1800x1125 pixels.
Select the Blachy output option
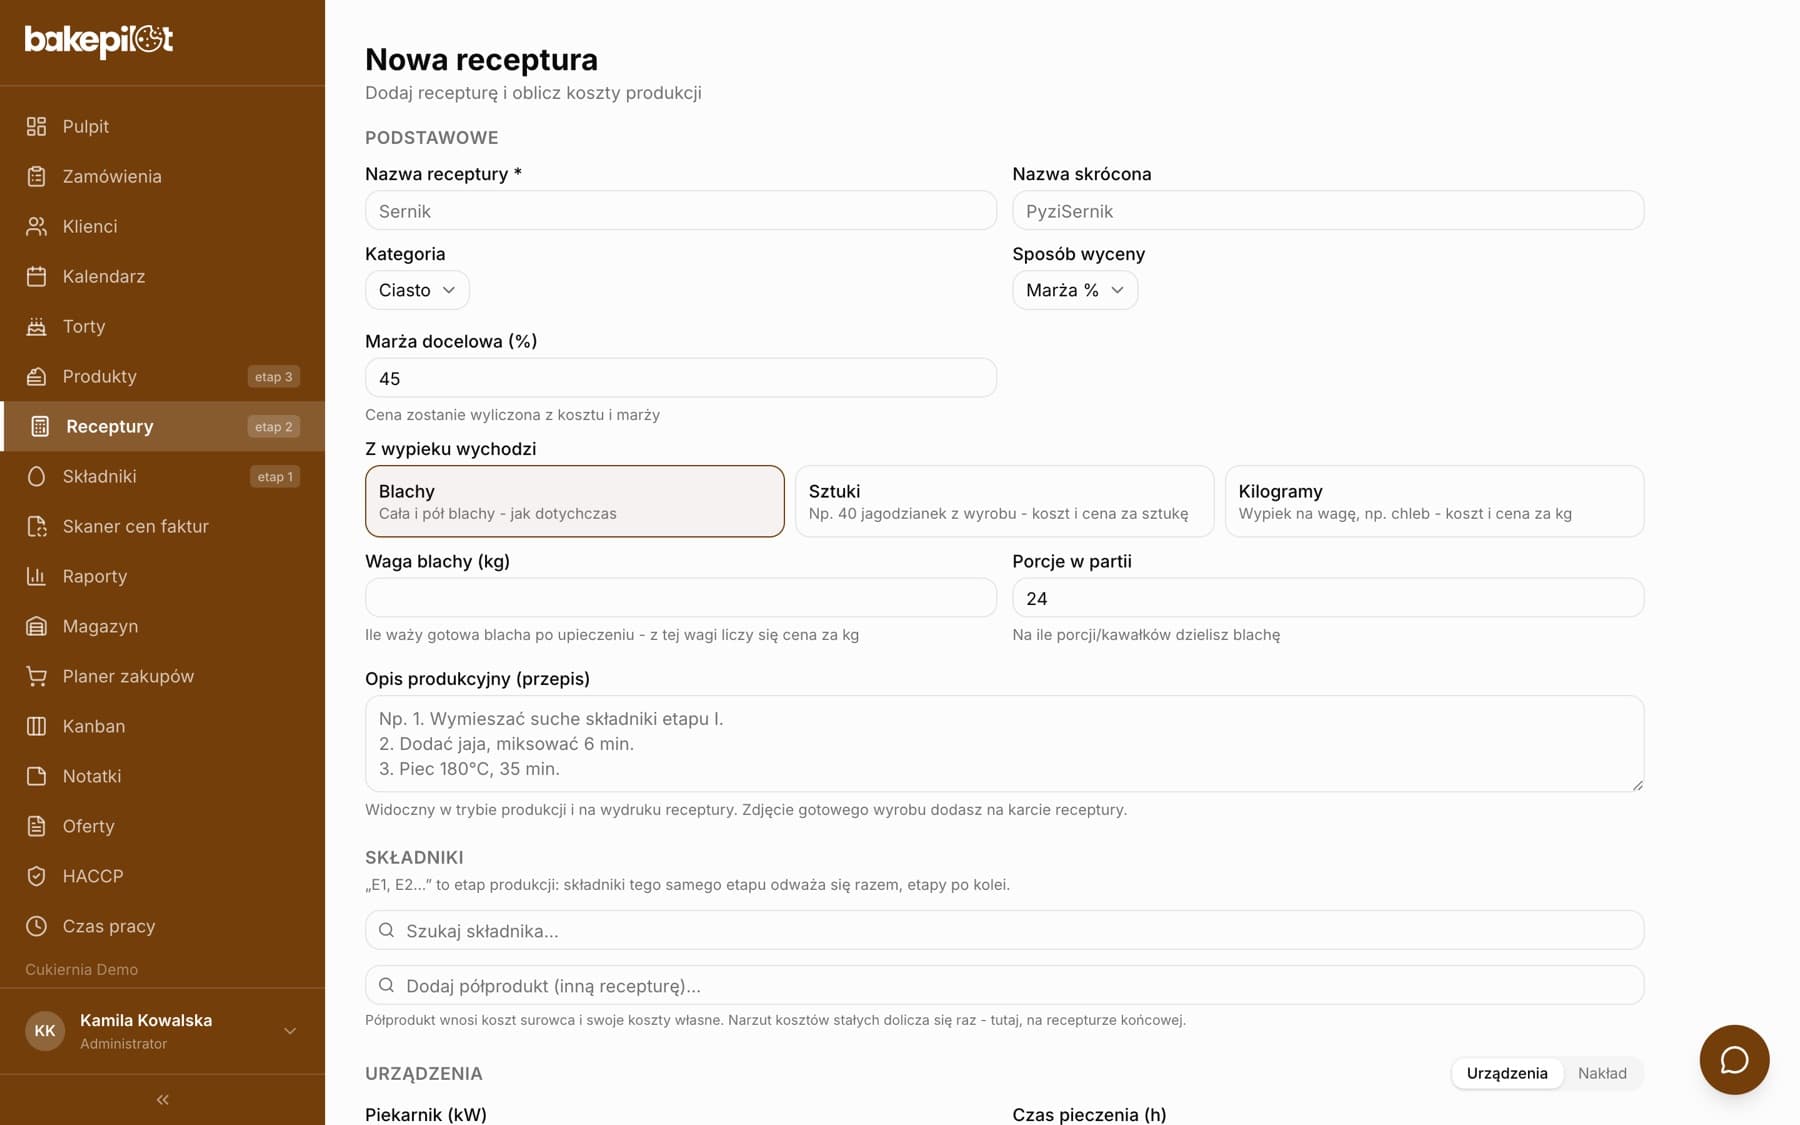[x=575, y=501]
